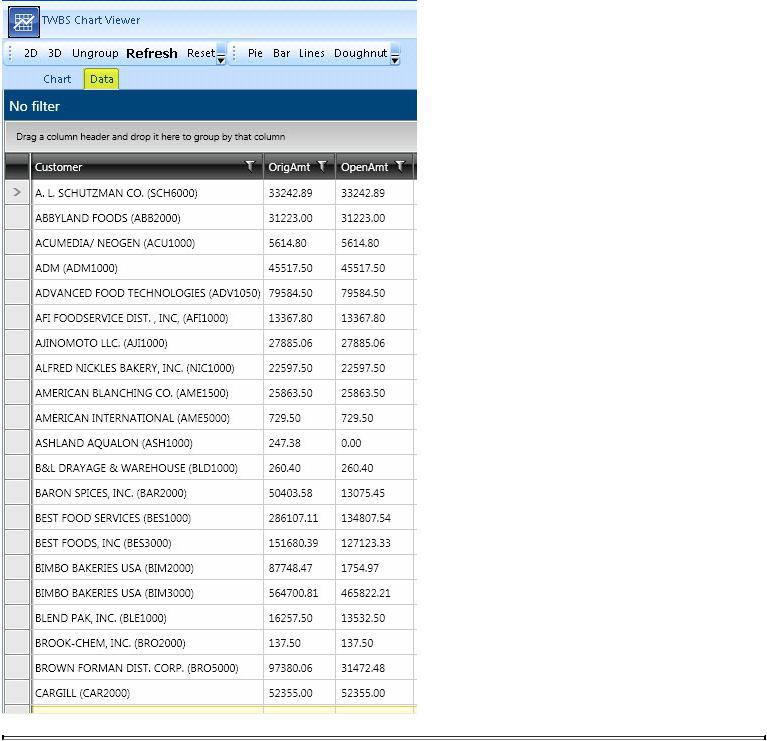Switch to the Data tab
The height and width of the screenshot is (741, 767).
coord(101,79)
